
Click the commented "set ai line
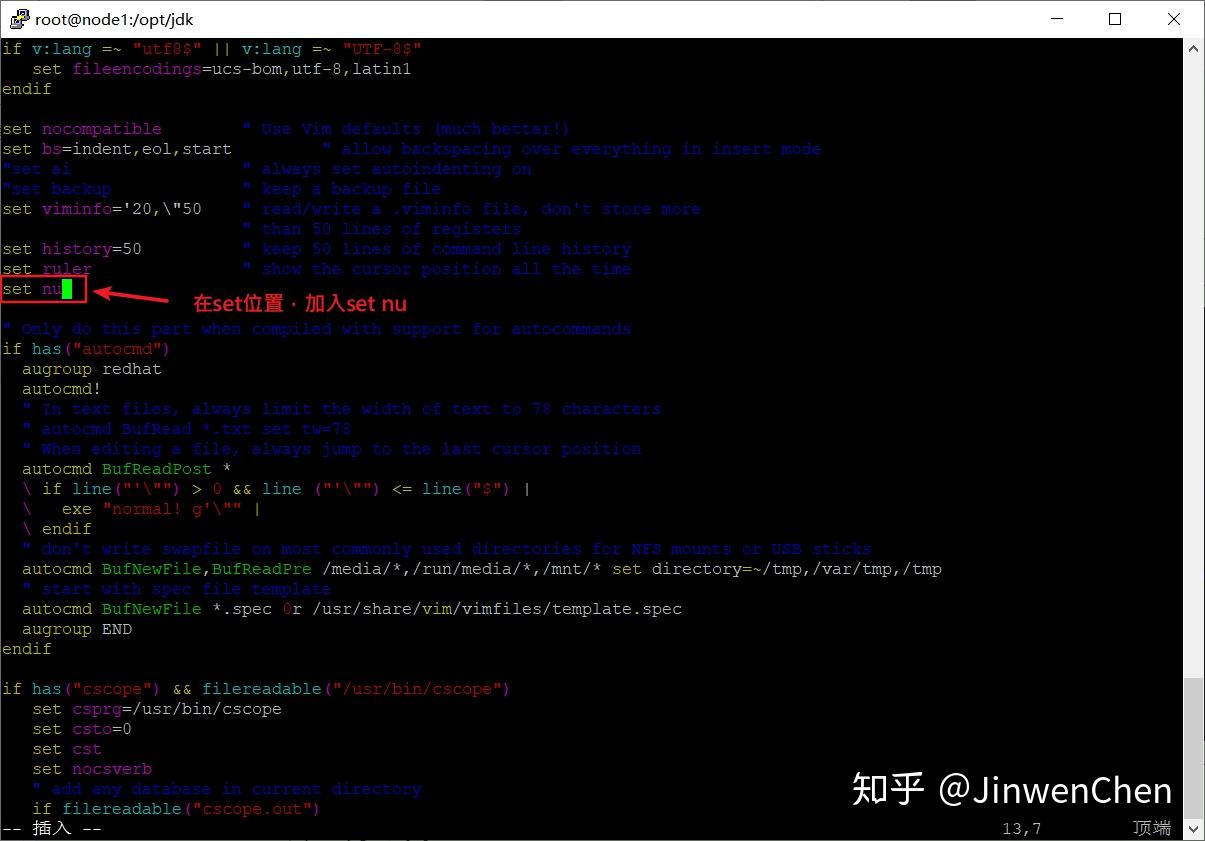coord(37,168)
